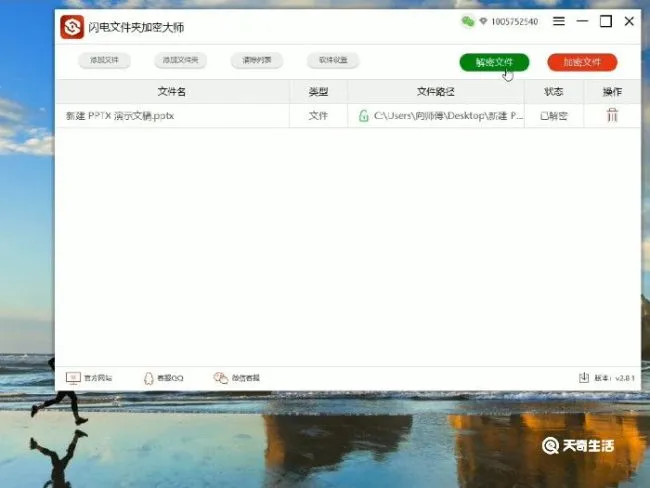
Task: Click the 添加文件 button
Action: pyautogui.click(x=104, y=60)
